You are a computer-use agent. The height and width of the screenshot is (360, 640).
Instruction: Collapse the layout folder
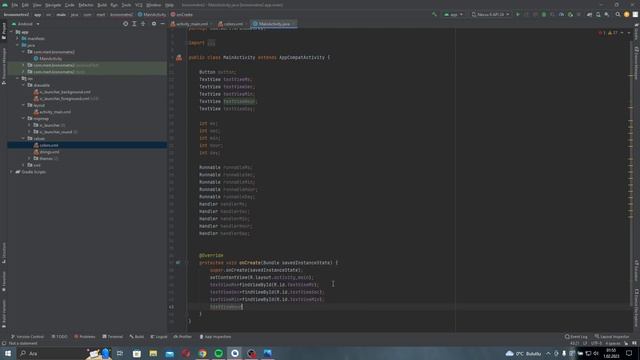(23, 105)
